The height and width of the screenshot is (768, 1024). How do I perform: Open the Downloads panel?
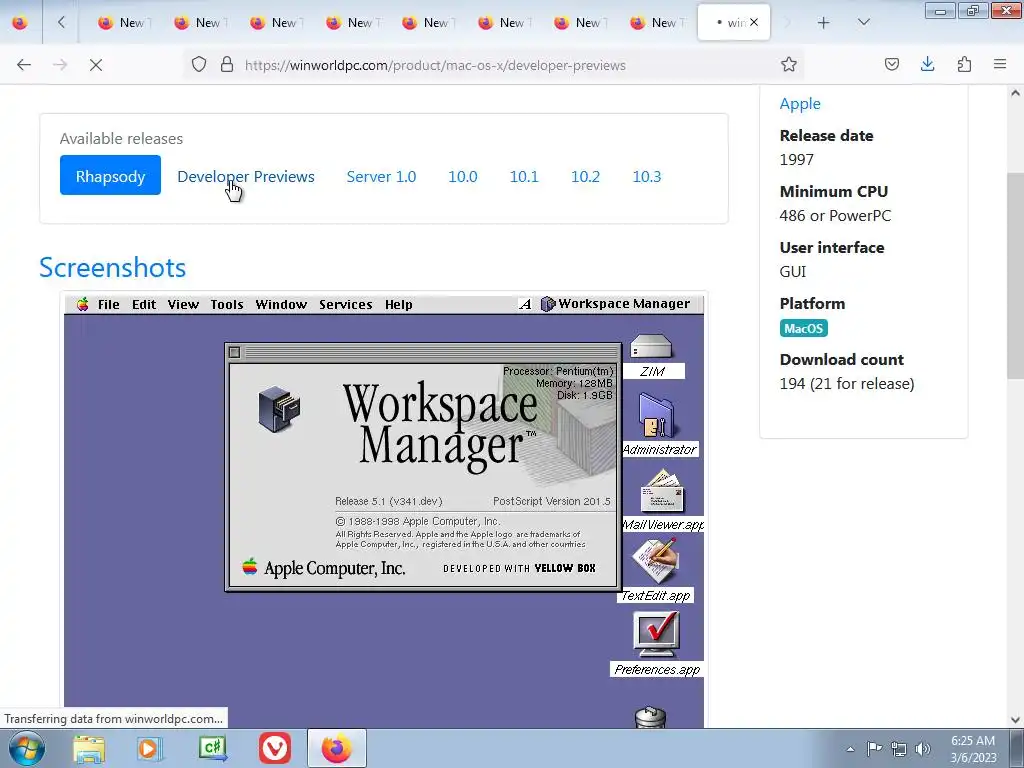[x=927, y=65]
